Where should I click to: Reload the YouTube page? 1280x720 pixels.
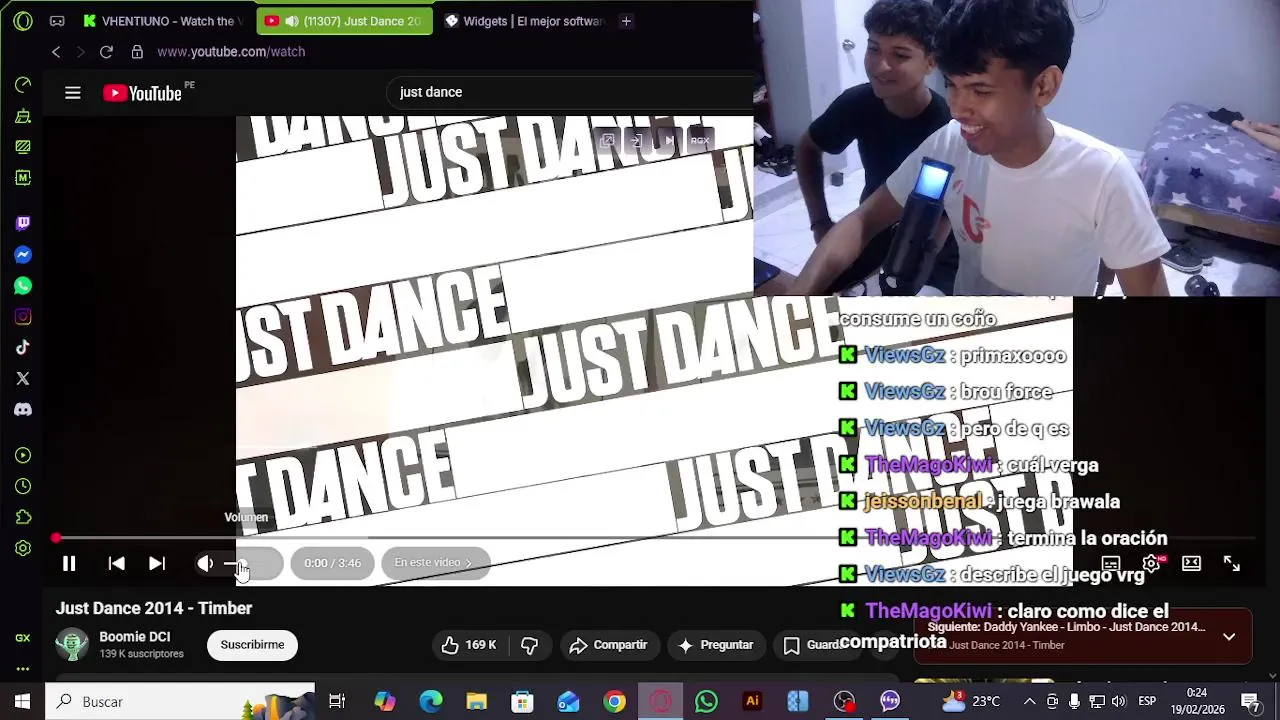click(106, 52)
